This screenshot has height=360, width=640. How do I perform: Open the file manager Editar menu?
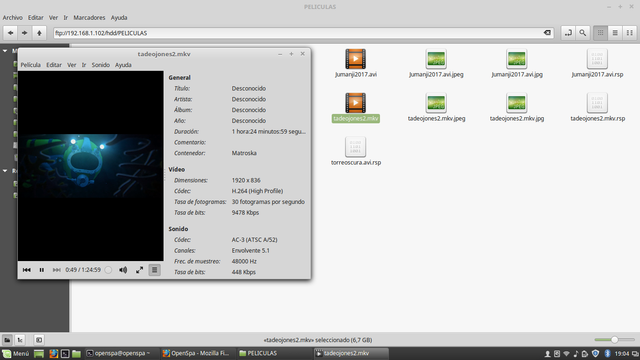point(36,18)
